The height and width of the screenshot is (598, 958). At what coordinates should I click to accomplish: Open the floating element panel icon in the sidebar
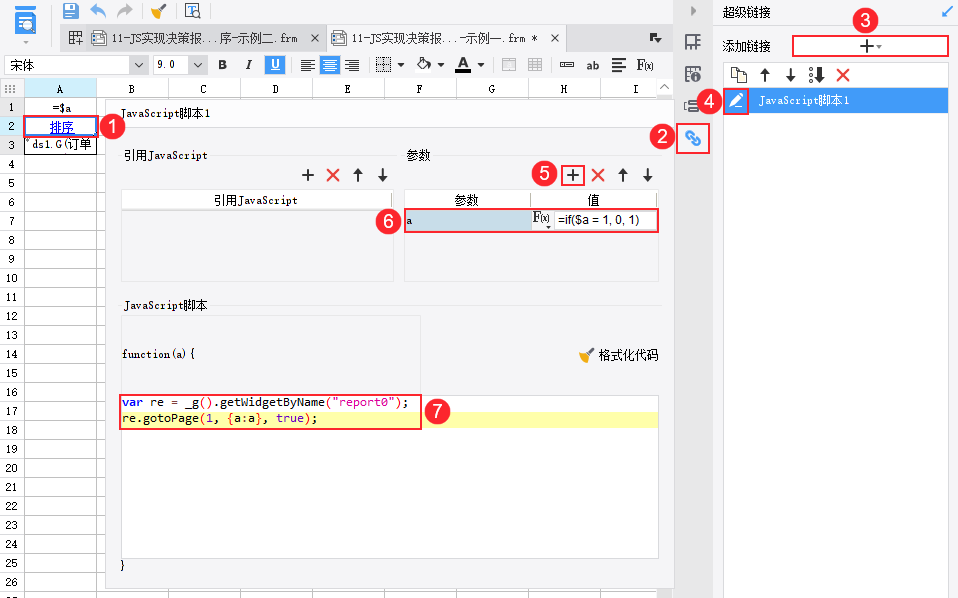[691, 106]
